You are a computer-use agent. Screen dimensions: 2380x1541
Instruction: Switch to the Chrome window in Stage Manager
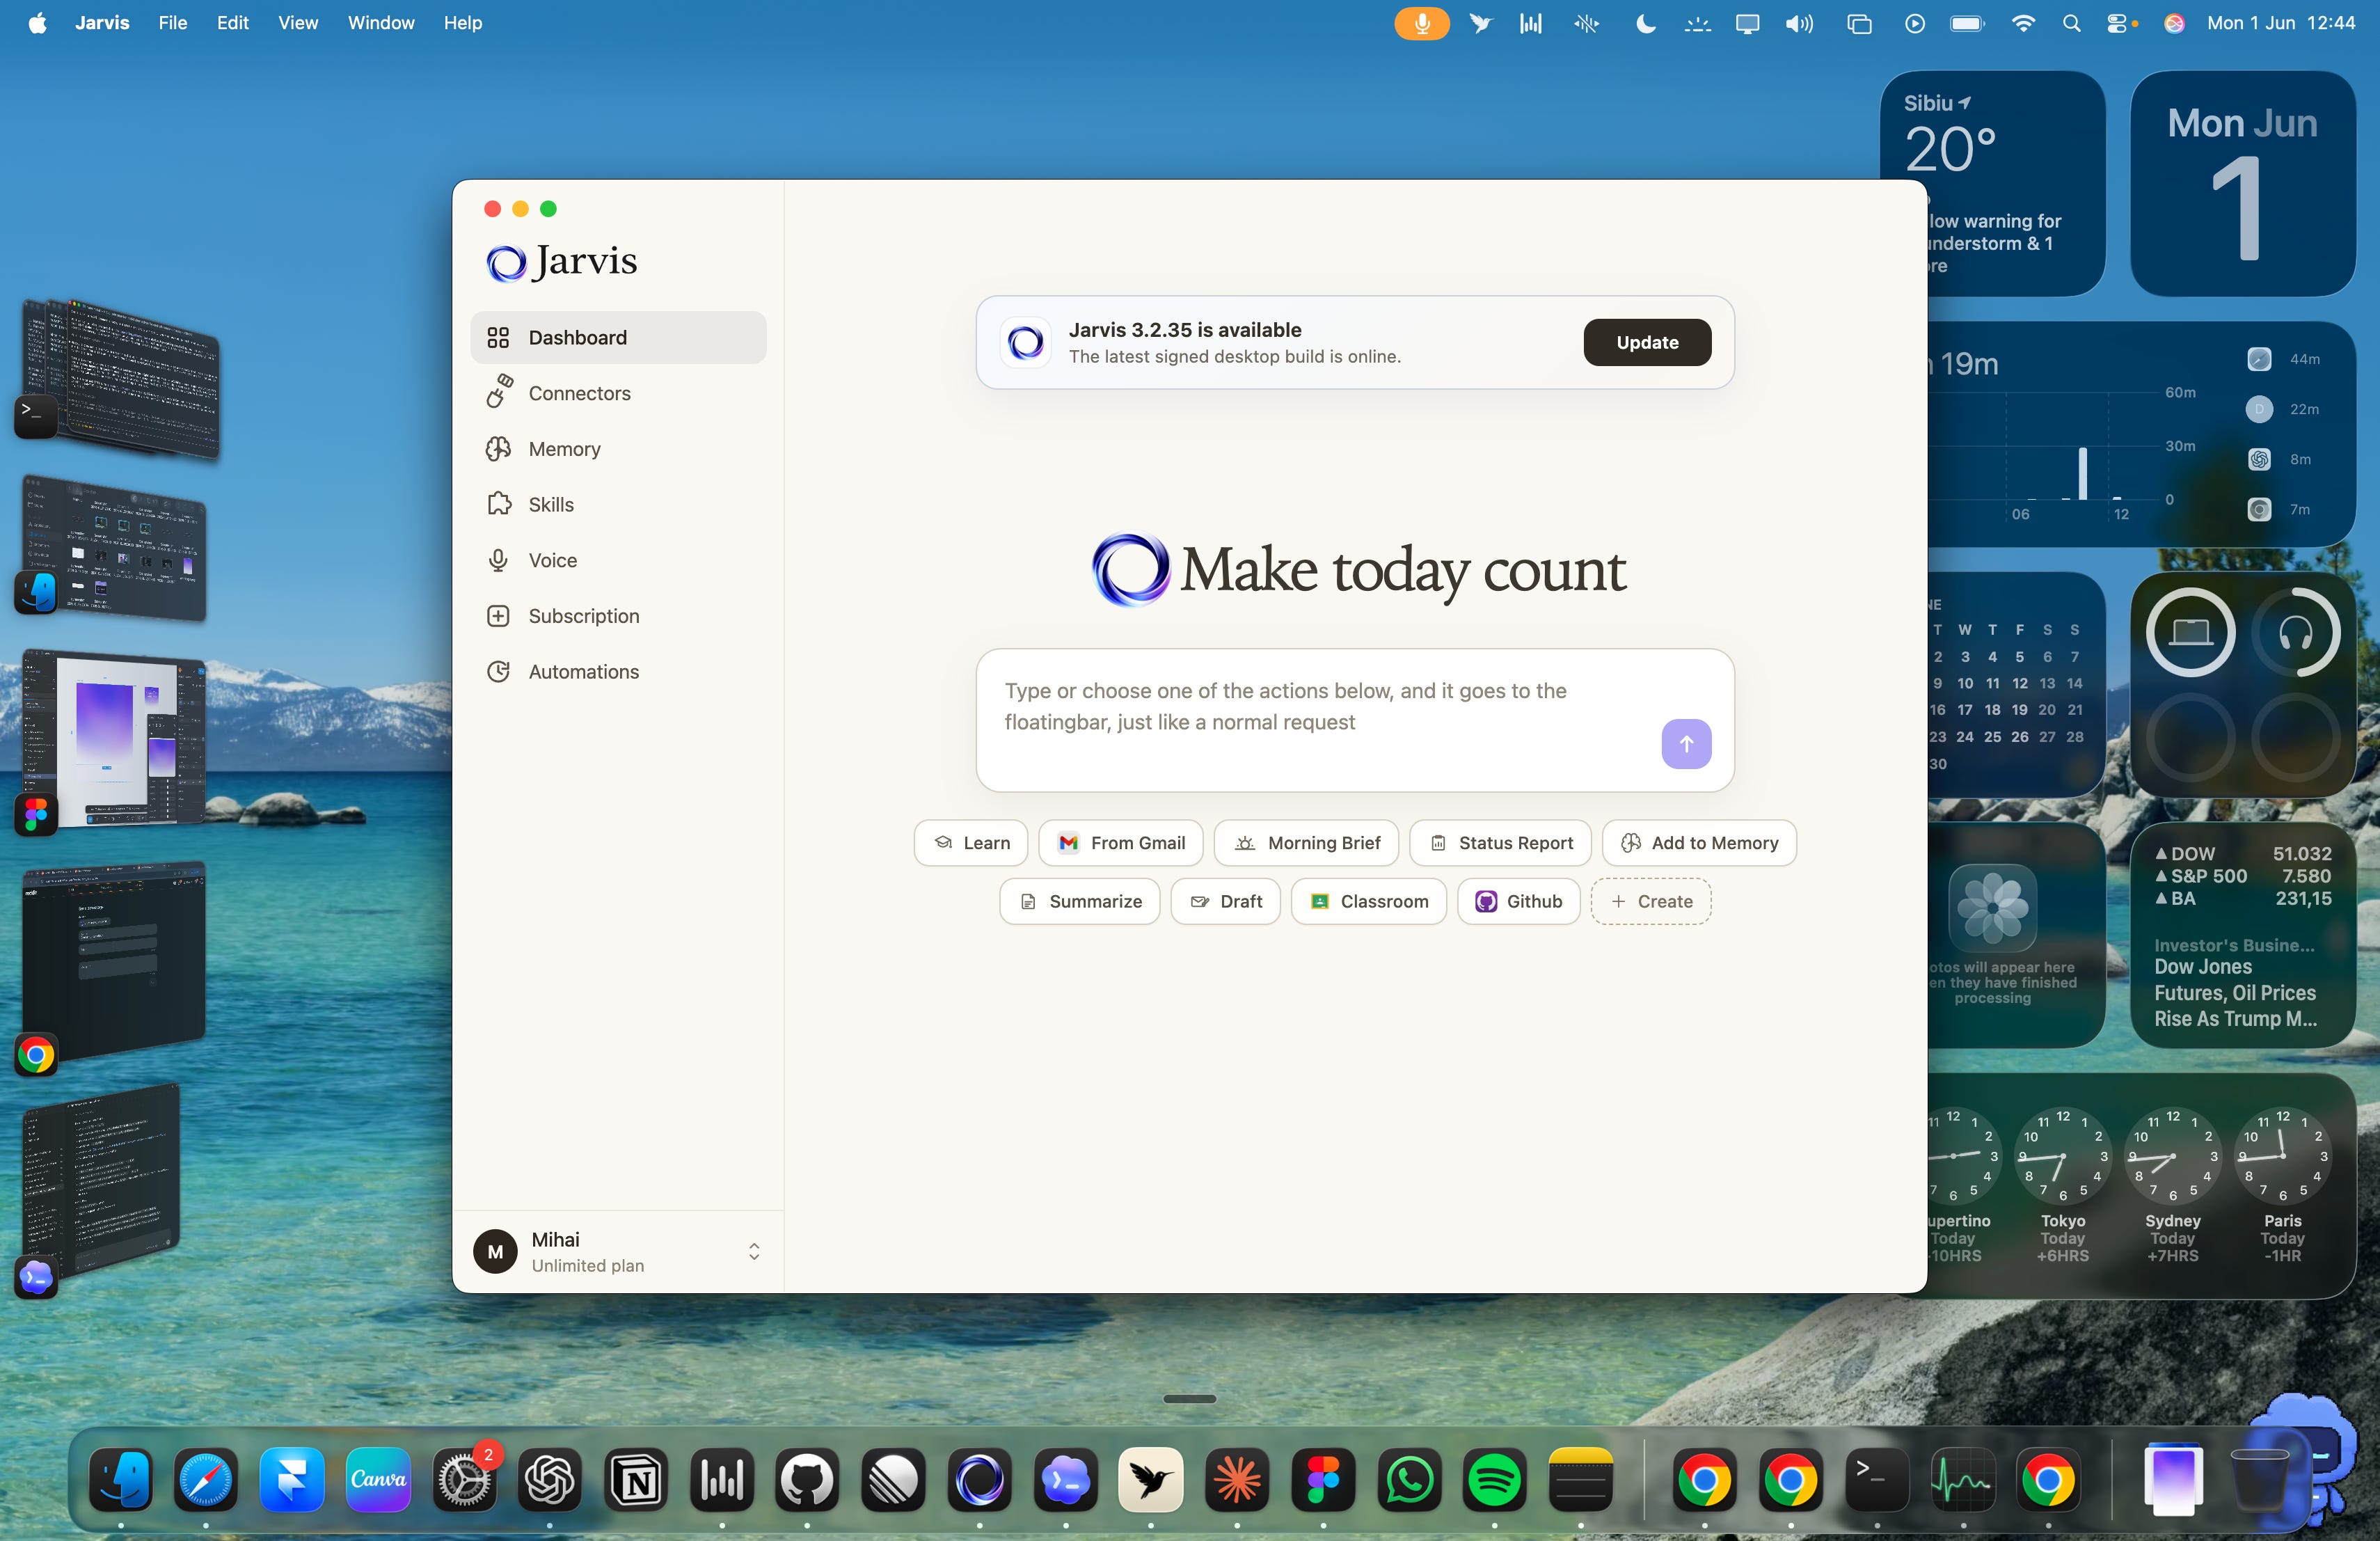click(113, 960)
